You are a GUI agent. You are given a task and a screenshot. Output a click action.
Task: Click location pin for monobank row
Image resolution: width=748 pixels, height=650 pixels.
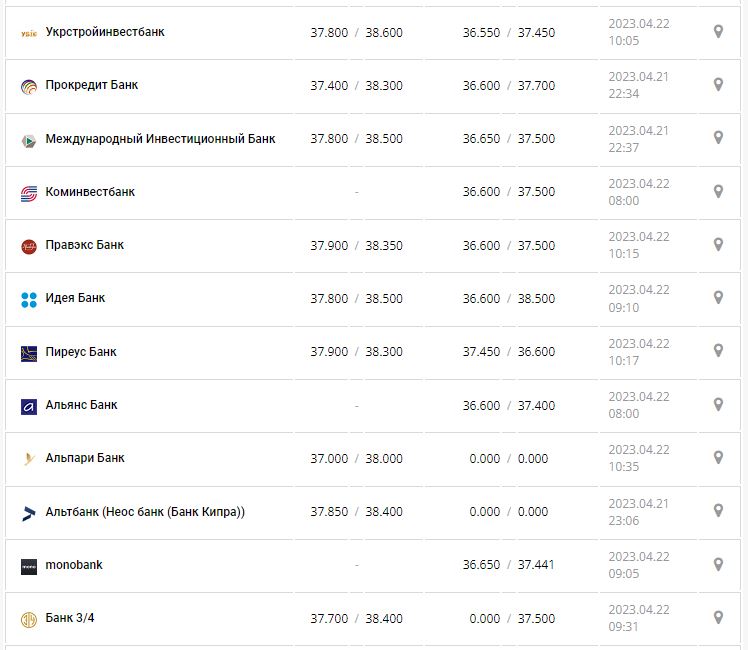click(718, 564)
